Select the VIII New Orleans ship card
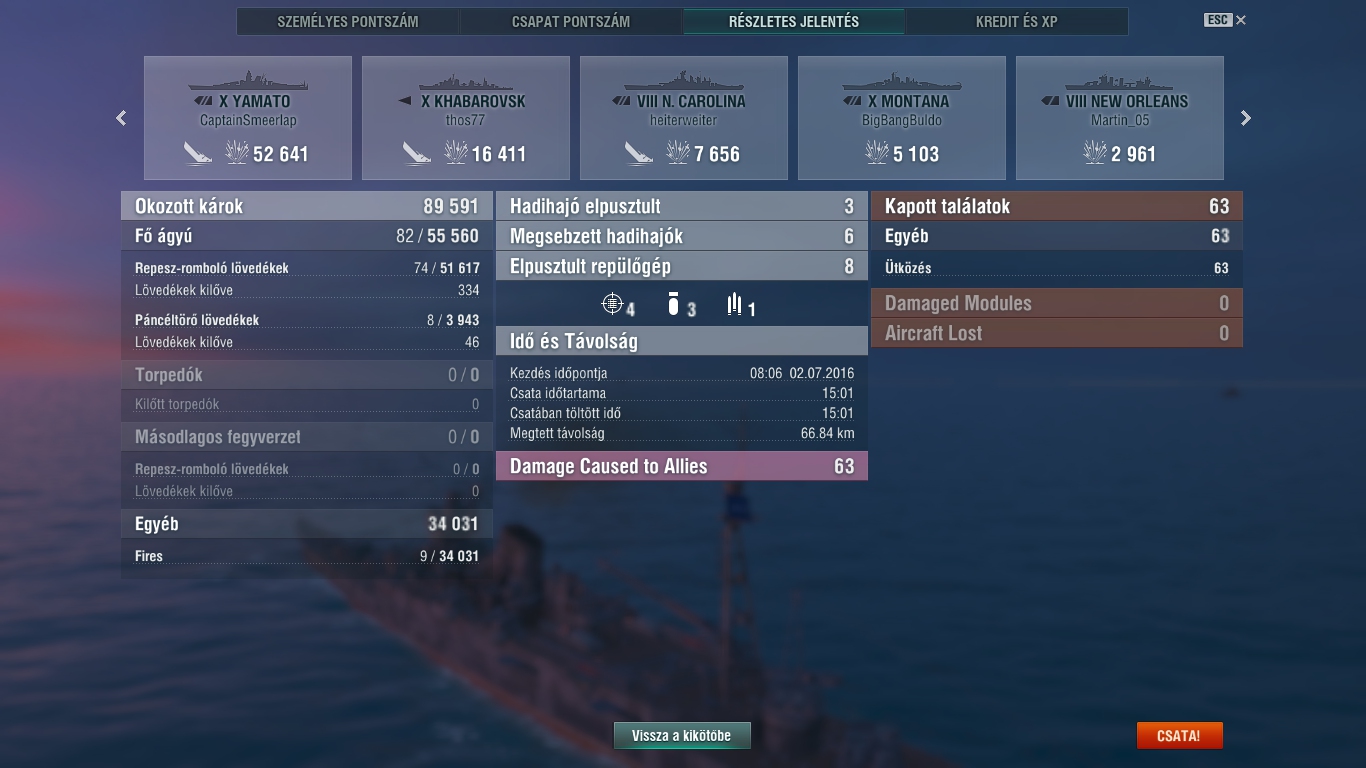Viewport: 1366px width, 768px height. pos(1120,118)
